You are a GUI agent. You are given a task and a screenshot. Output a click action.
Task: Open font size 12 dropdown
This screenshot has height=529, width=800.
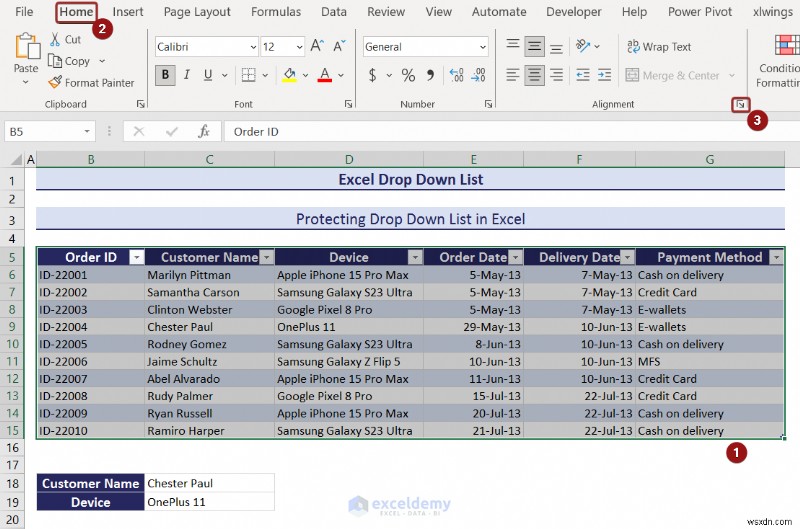pos(299,47)
